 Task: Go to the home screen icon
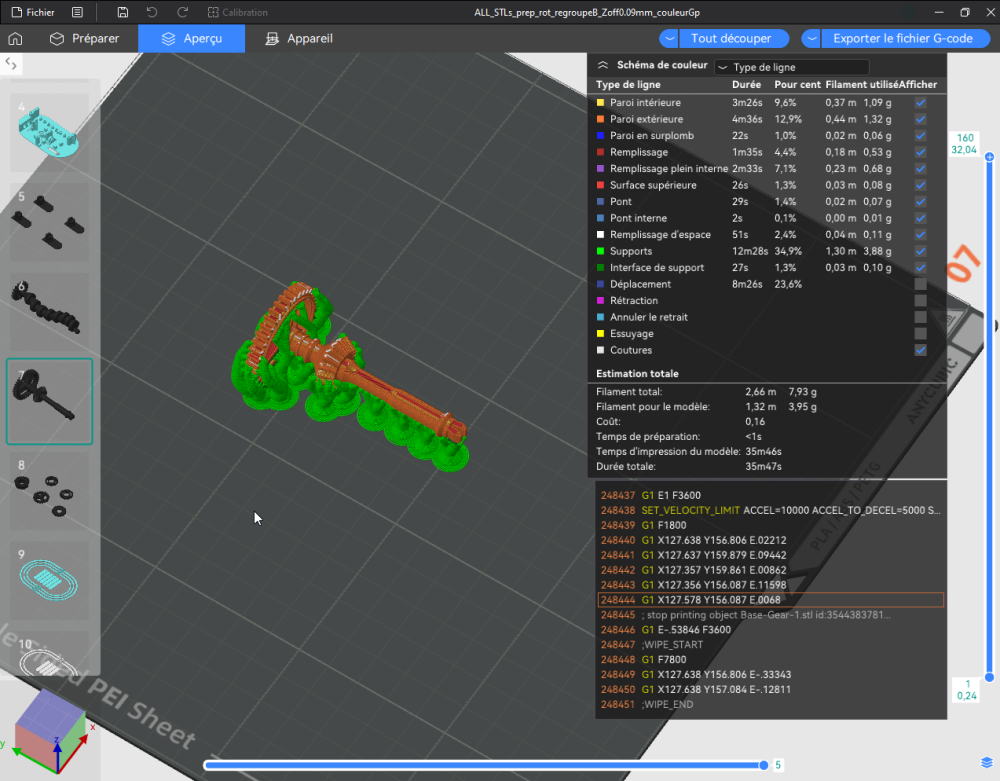[15, 38]
